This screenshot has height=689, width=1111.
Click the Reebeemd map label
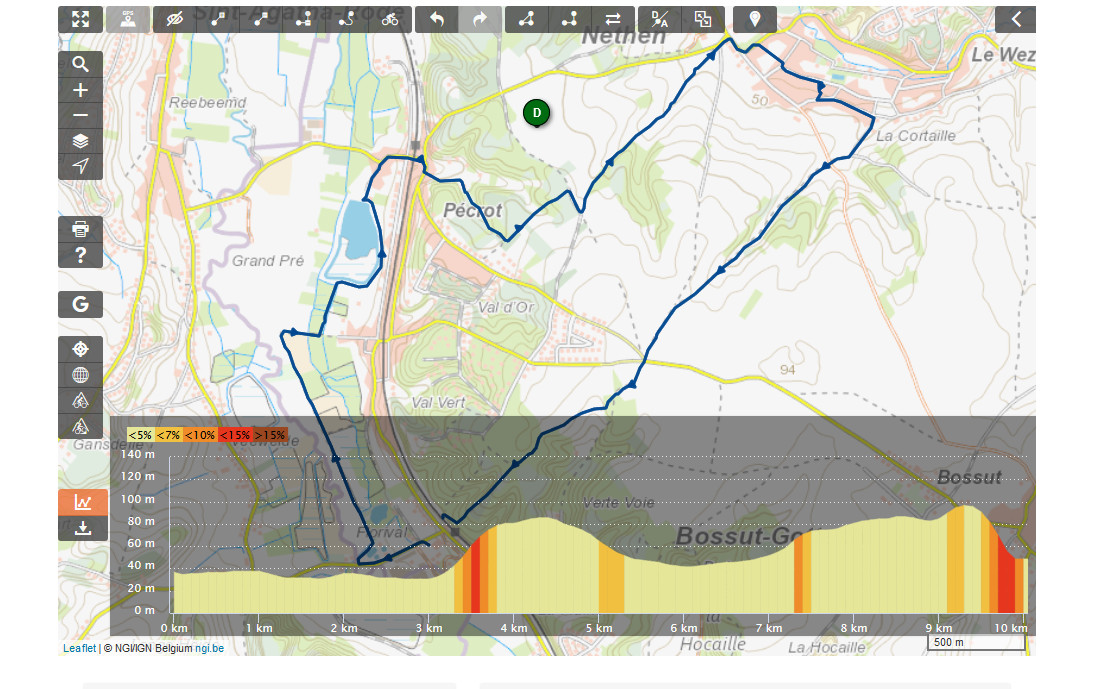[x=208, y=103]
